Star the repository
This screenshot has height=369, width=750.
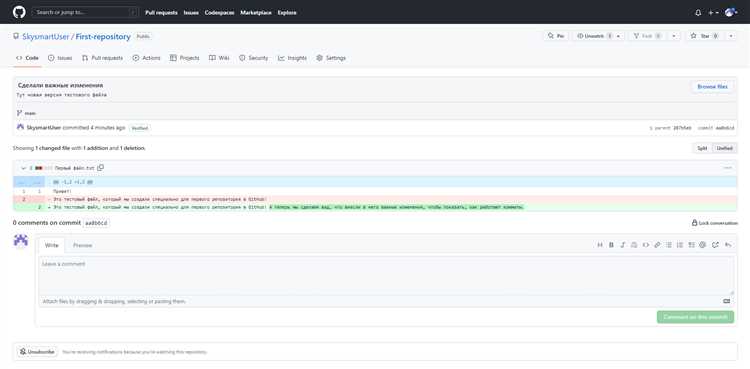point(706,36)
